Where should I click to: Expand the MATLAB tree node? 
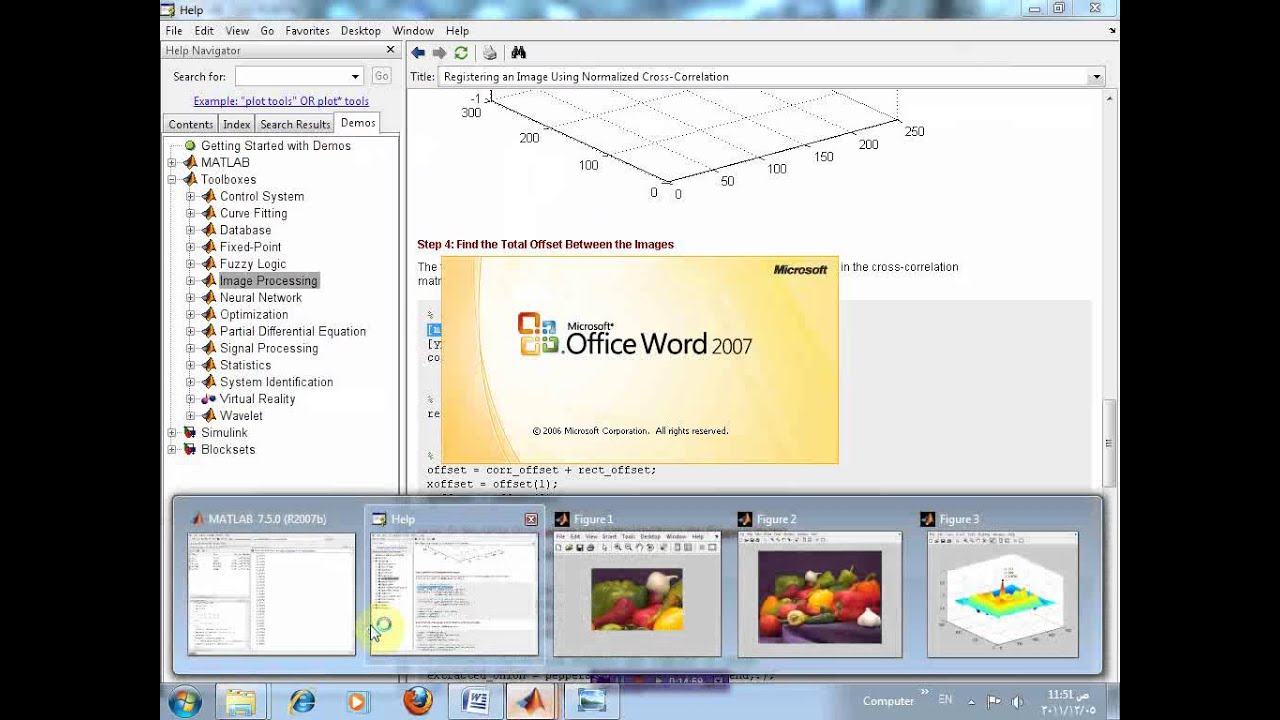pyautogui.click(x=172, y=163)
